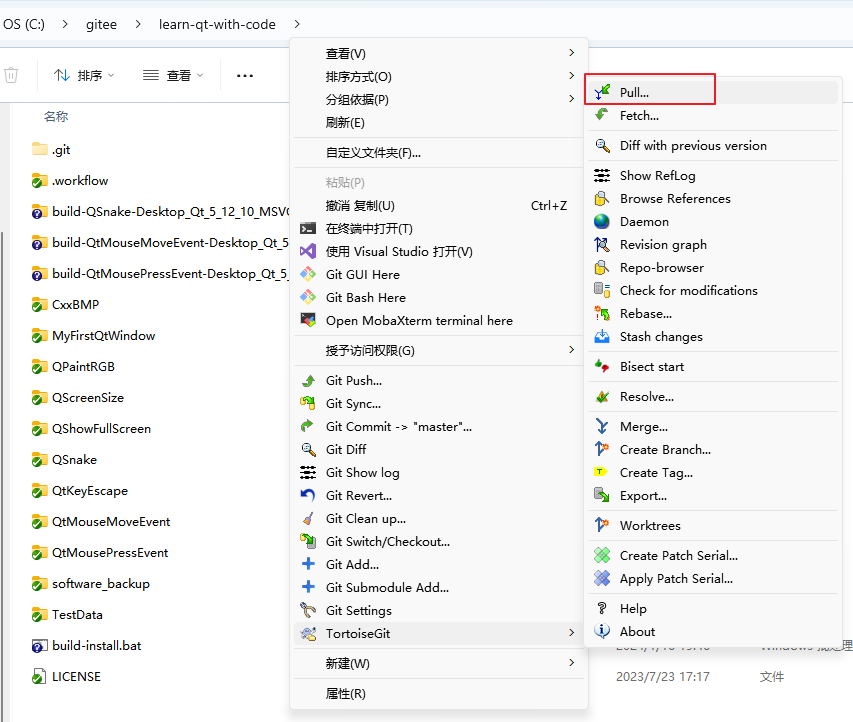This screenshot has height=722, width=853.
Task: Click the About info icon
Action: tap(602, 631)
